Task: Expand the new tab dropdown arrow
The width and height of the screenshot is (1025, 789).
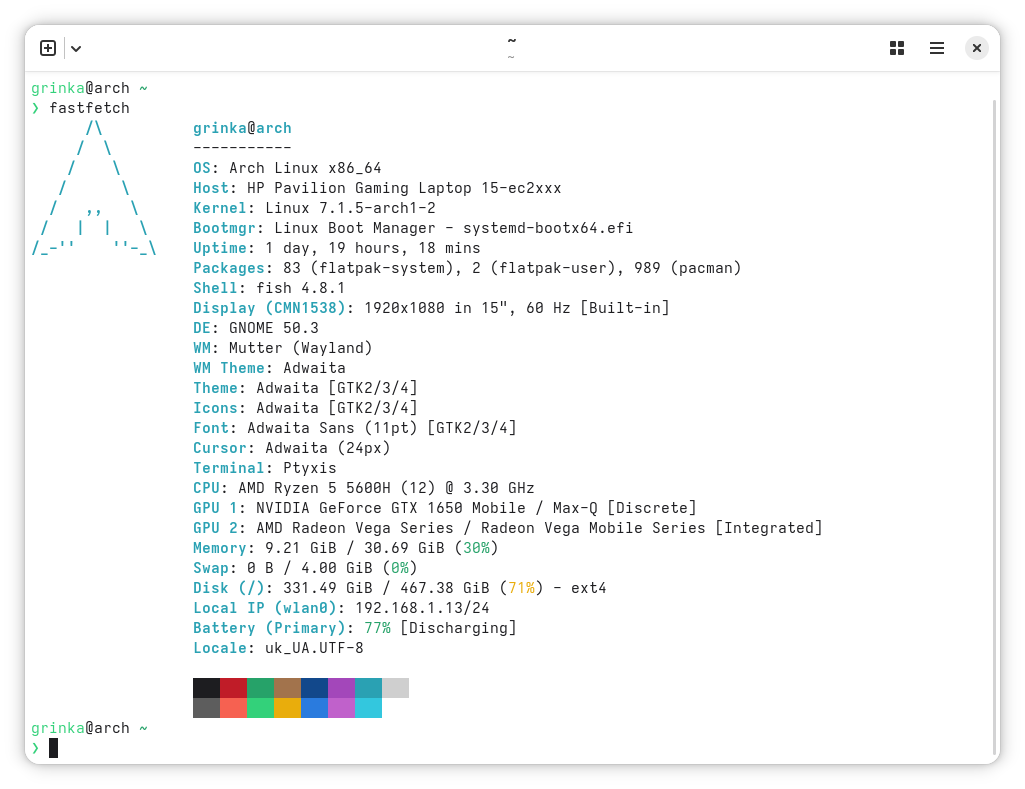Action: coord(76,48)
